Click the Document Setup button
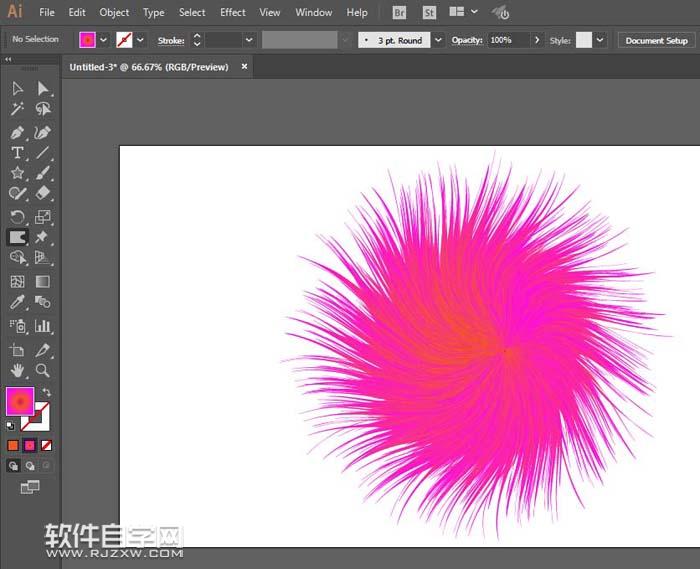This screenshot has width=700, height=569. tap(656, 40)
